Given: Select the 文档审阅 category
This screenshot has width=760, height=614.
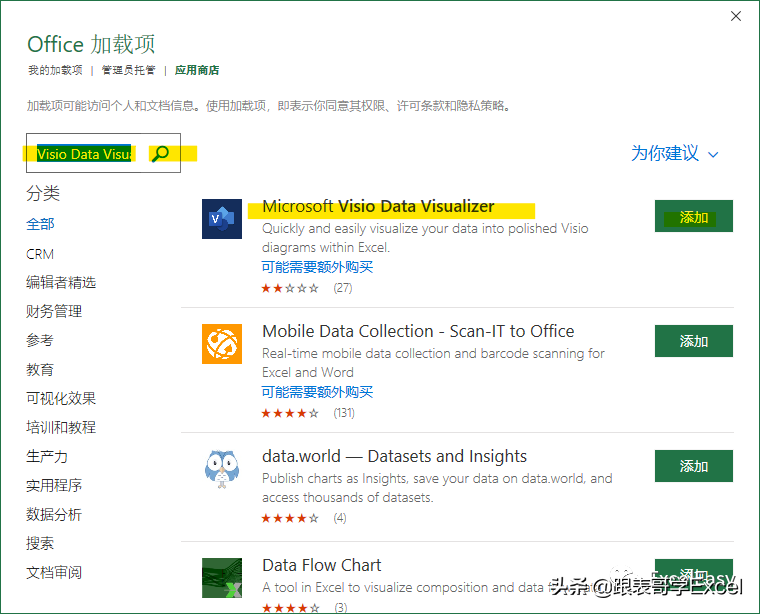Looking at the screenshot, I should [54, 572].
